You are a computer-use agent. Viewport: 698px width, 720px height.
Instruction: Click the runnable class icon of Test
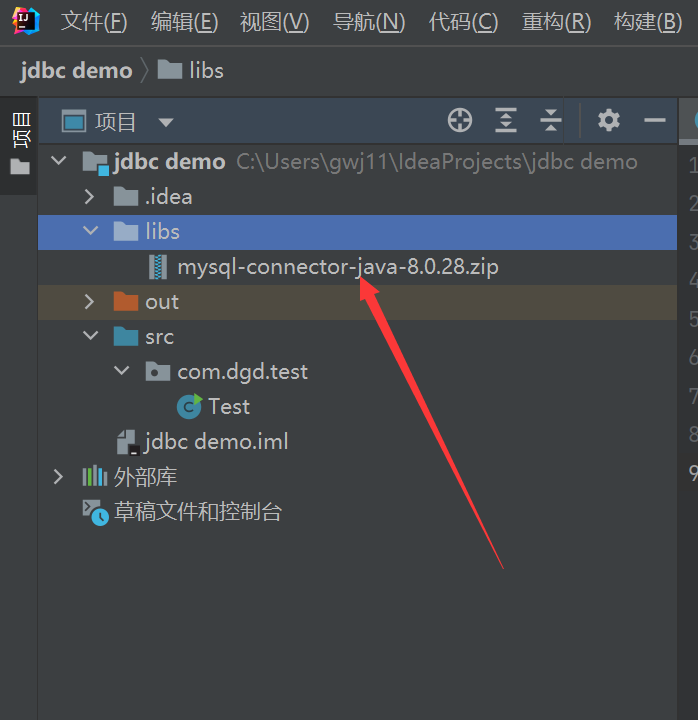[189, 406]
